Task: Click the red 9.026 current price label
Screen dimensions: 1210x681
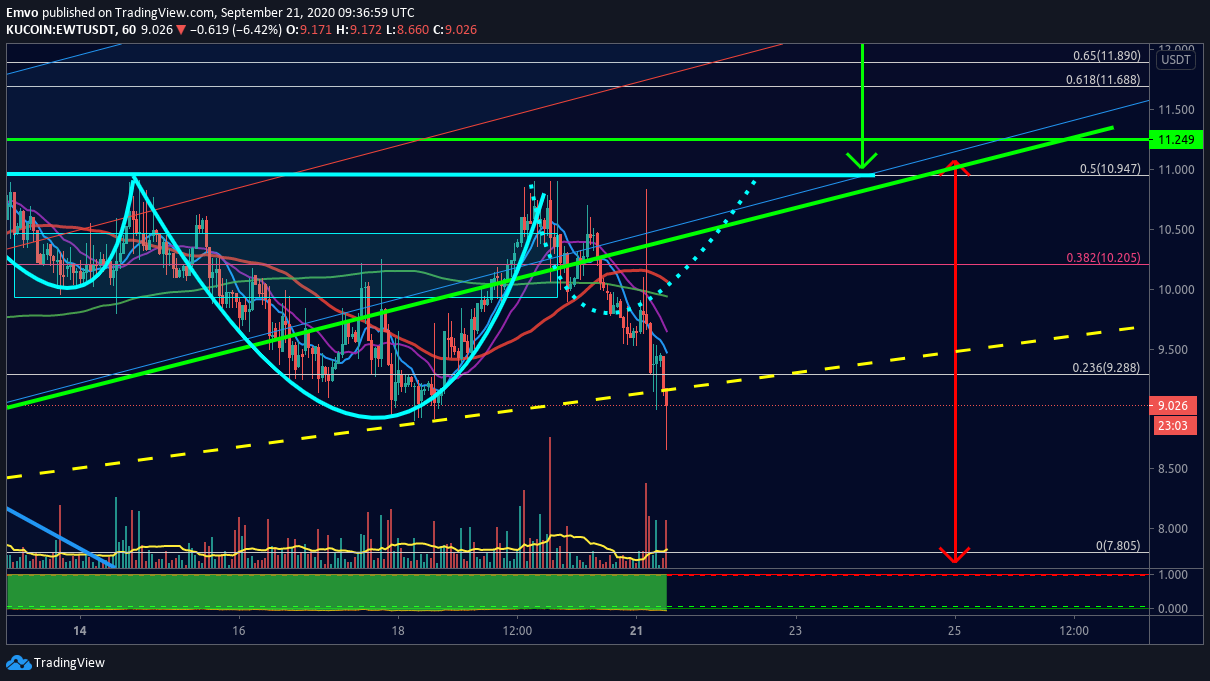Action: [1174, 406]
